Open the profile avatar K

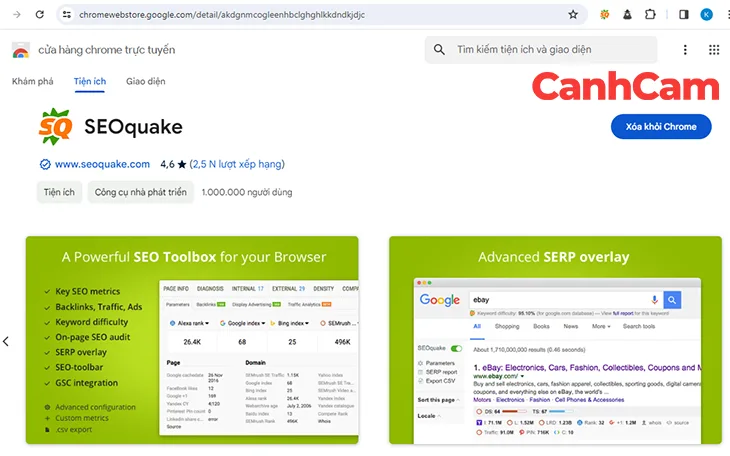pyautogui.click(x=706, y=14)
